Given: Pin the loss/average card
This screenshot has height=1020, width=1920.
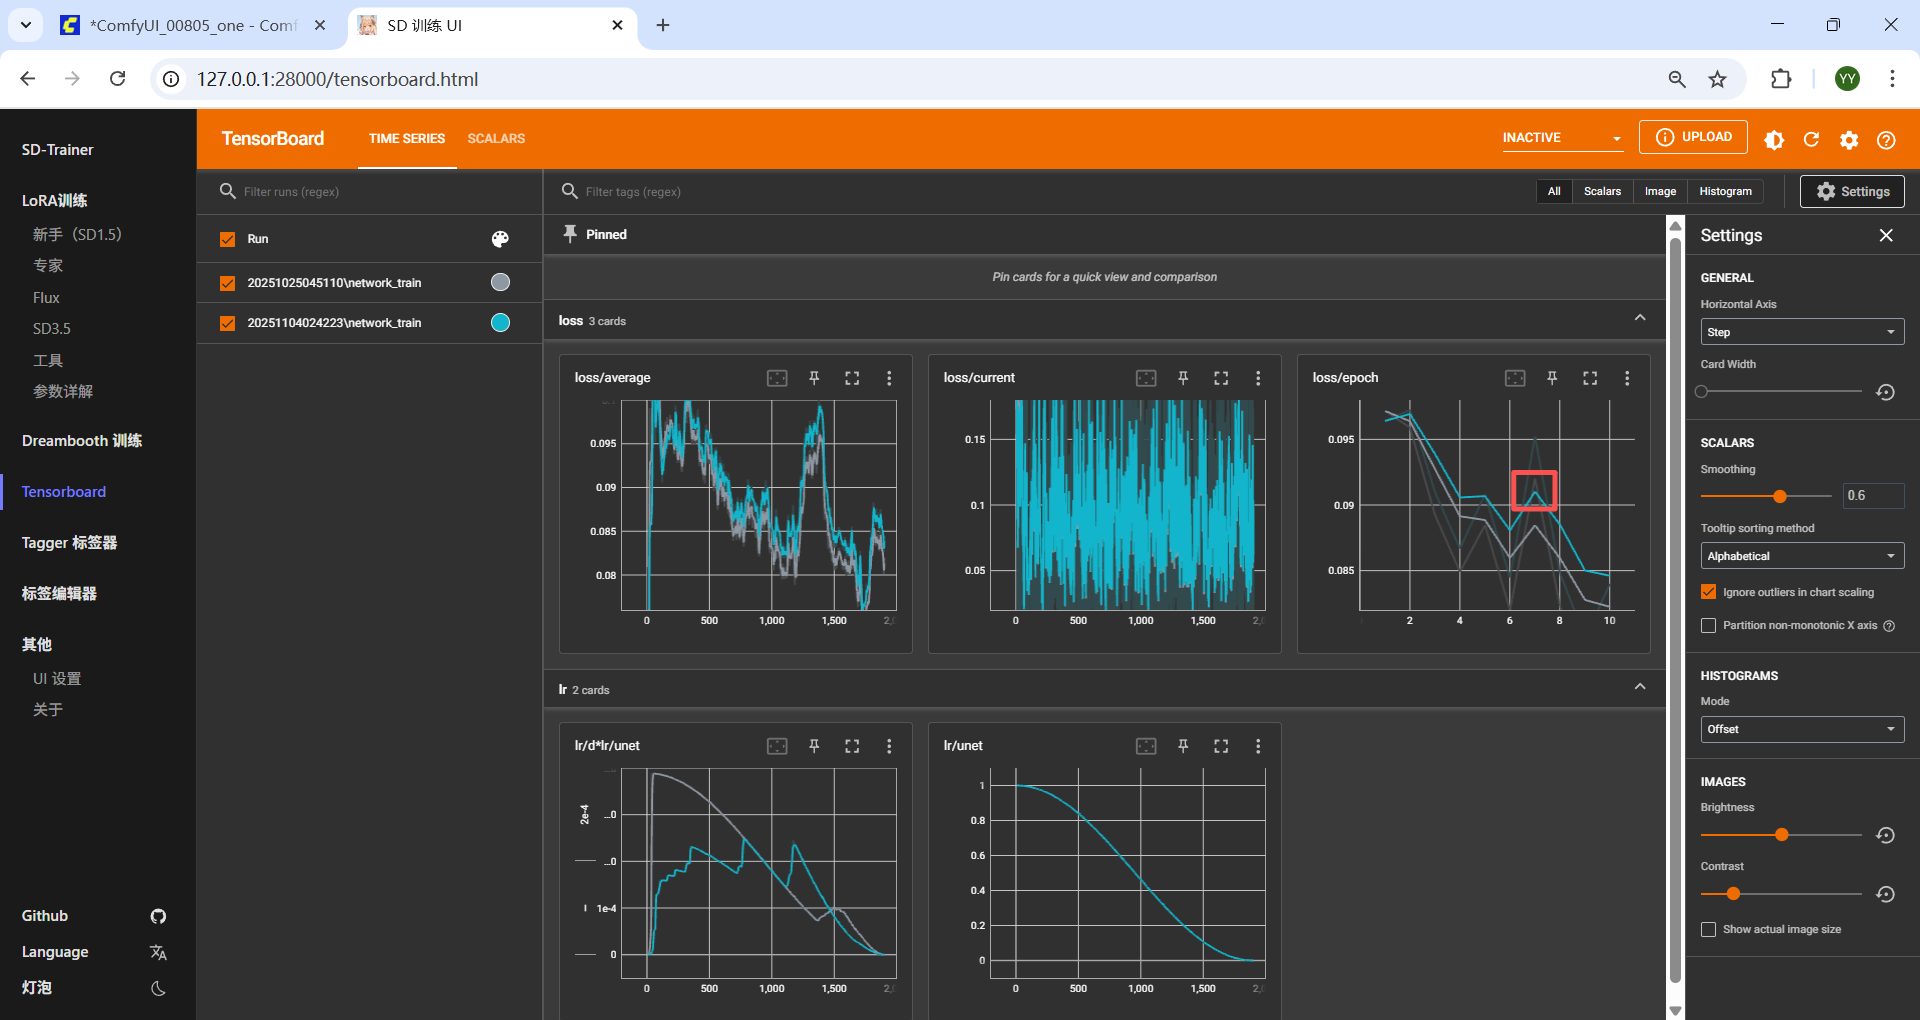Looking at the screenshot, I should click(x=814, y=378).
